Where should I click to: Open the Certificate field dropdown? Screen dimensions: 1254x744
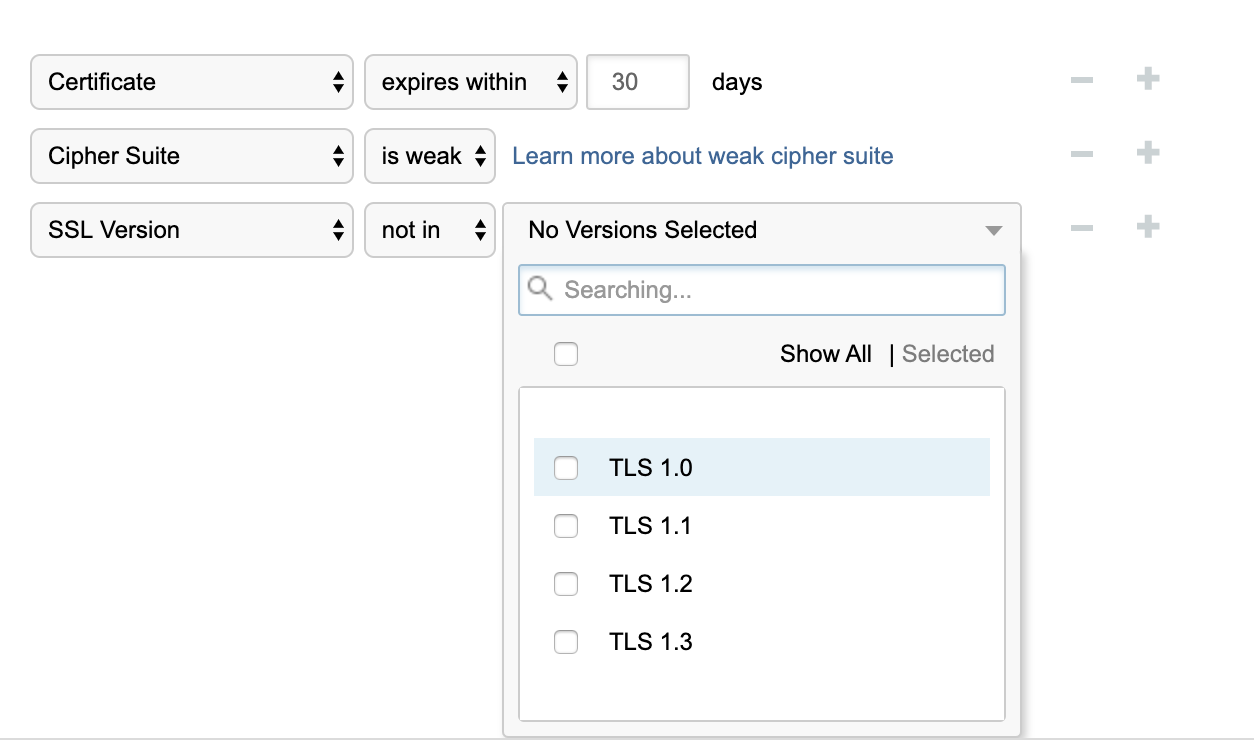click(192, 82)
